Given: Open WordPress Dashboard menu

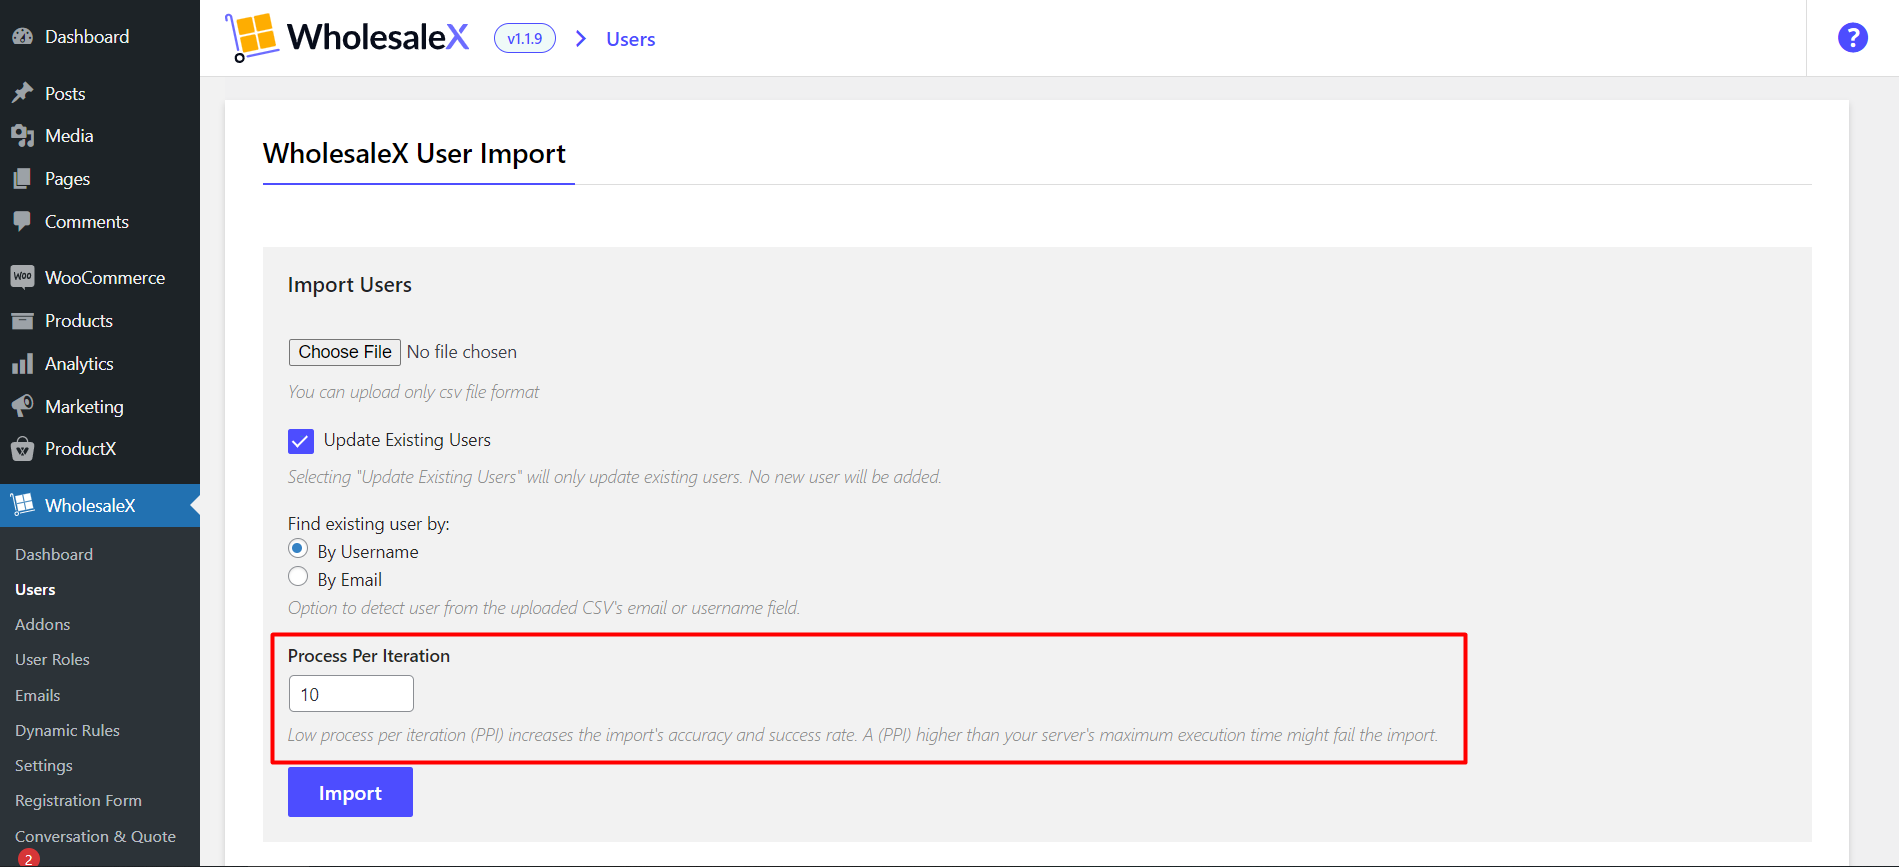Looking at the screenshot, I should [100, 37].
